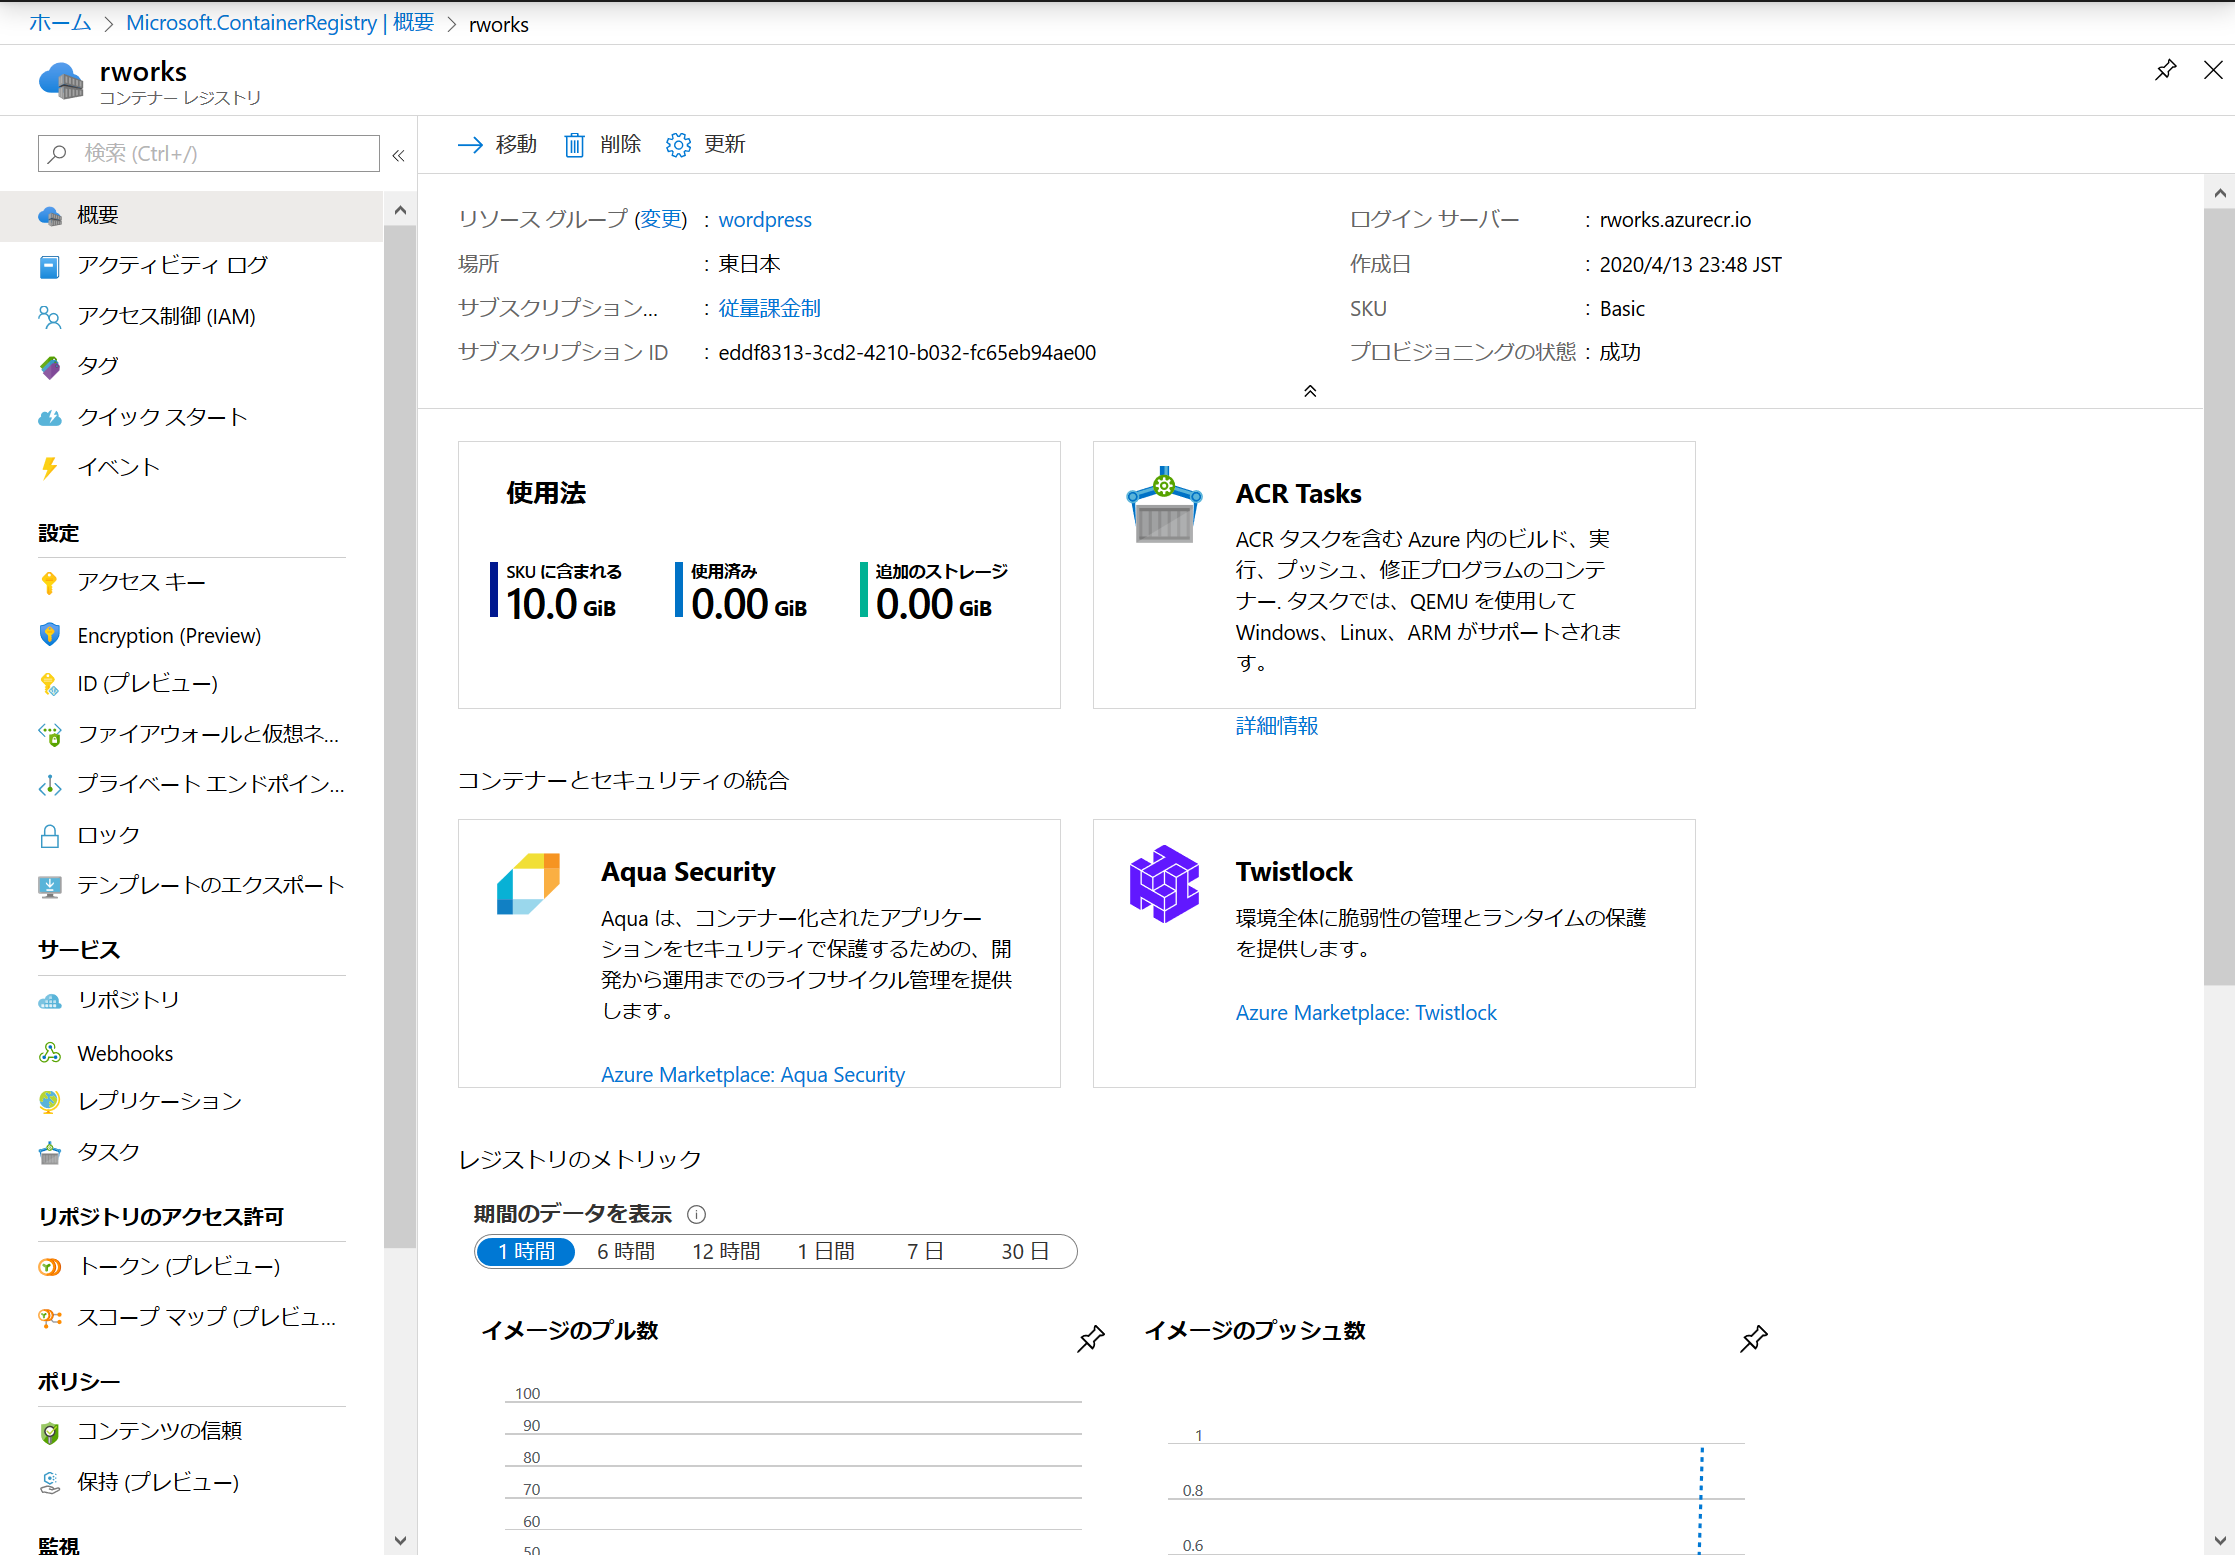Click the main pane scrollbar thumb

tap(2219, 597)
